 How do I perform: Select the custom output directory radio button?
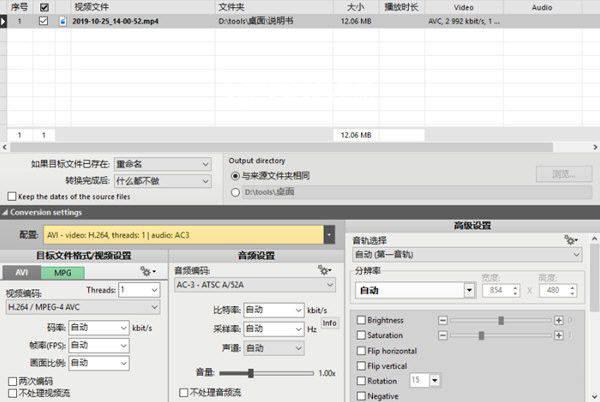coord(235,192)
